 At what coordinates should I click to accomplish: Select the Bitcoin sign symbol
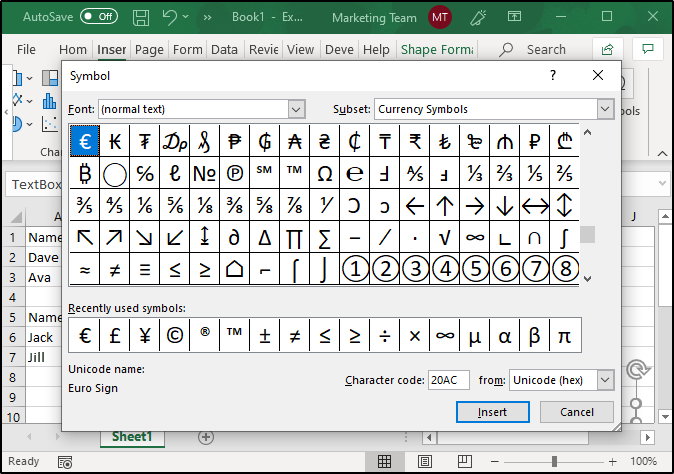pyautogui.click(x=85, y=173)
